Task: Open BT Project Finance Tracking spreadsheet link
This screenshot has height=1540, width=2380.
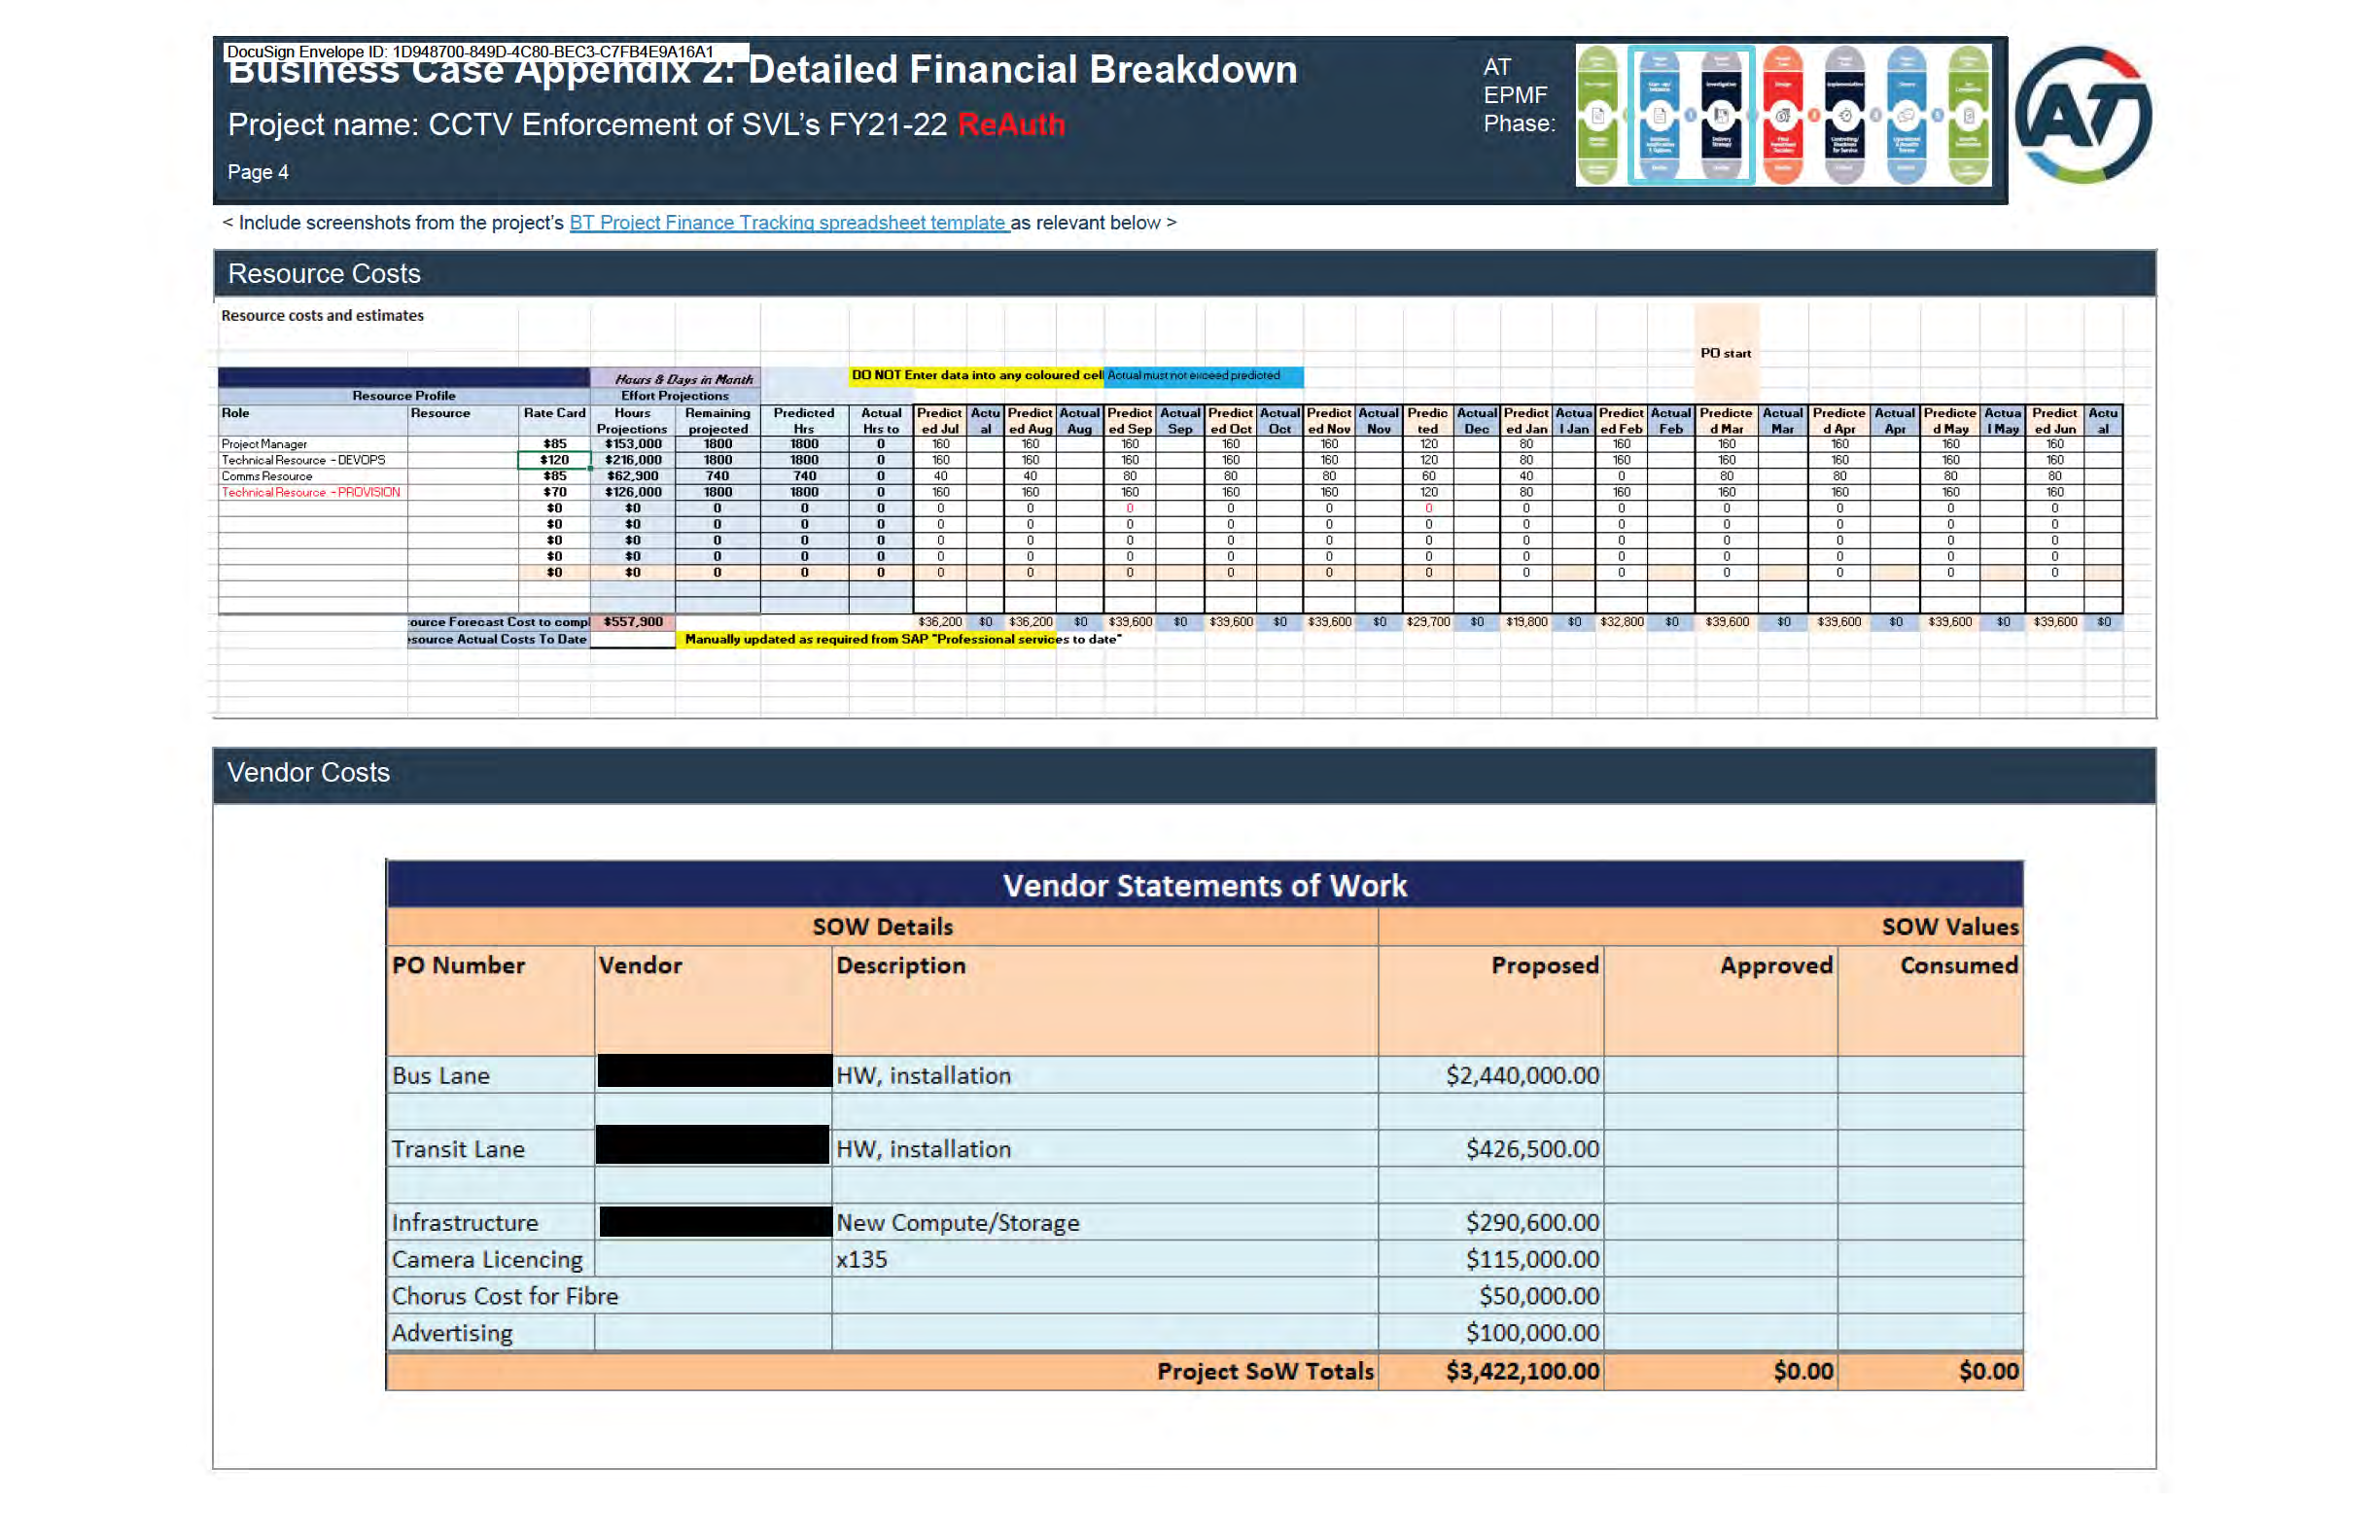Action: [x=788, y=223]
